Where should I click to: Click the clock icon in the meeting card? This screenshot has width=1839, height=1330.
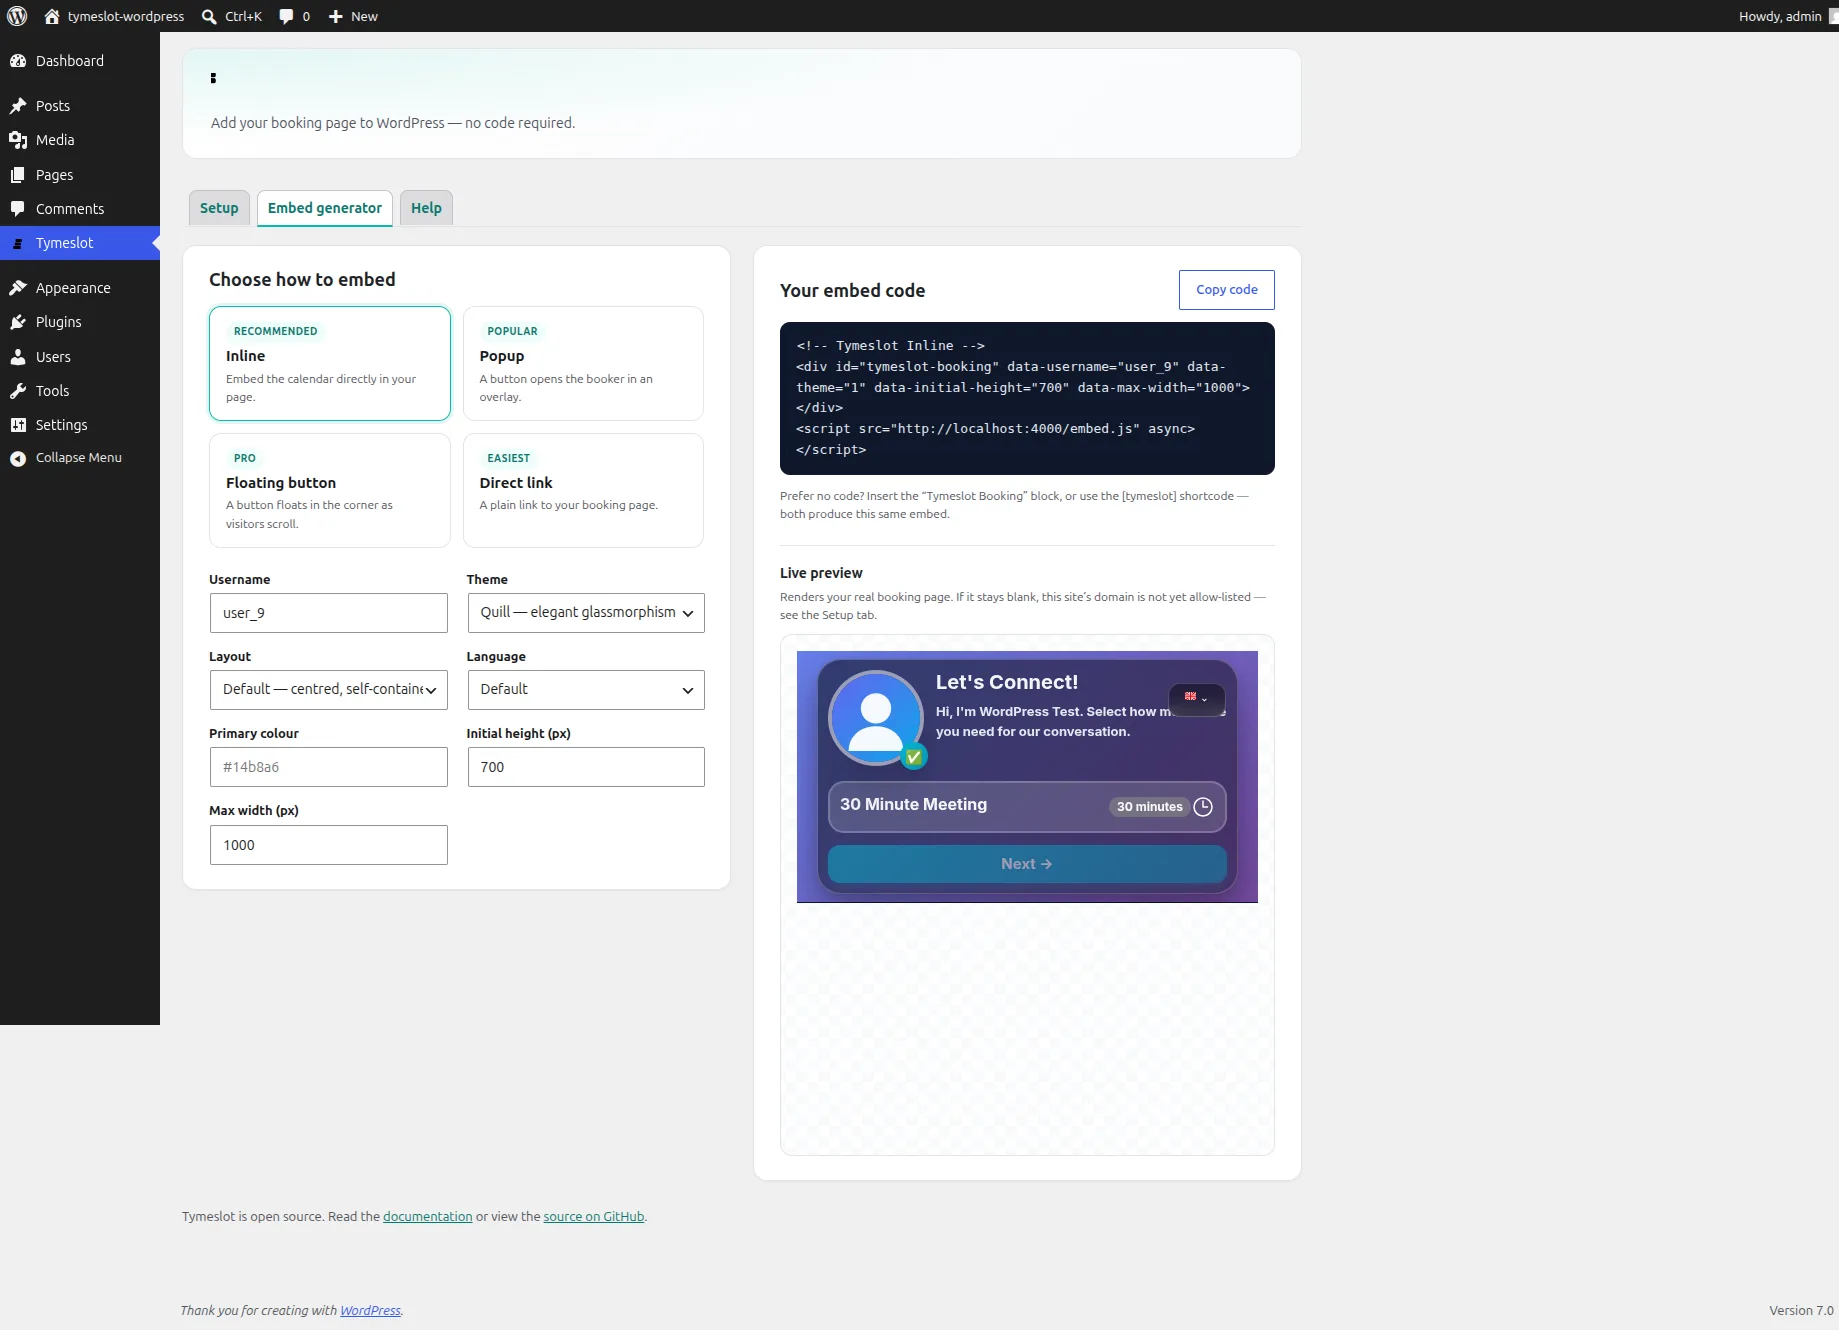(1203, 807)
